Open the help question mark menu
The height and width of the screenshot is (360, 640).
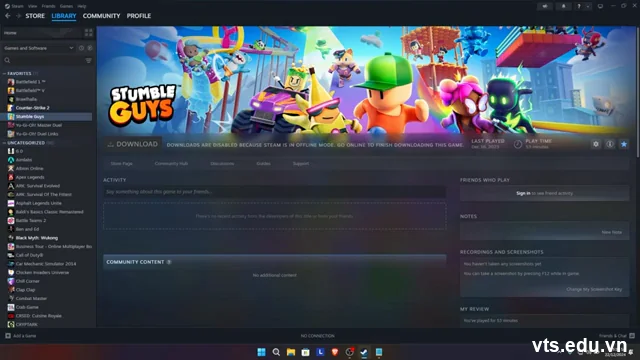pos(579,6)
